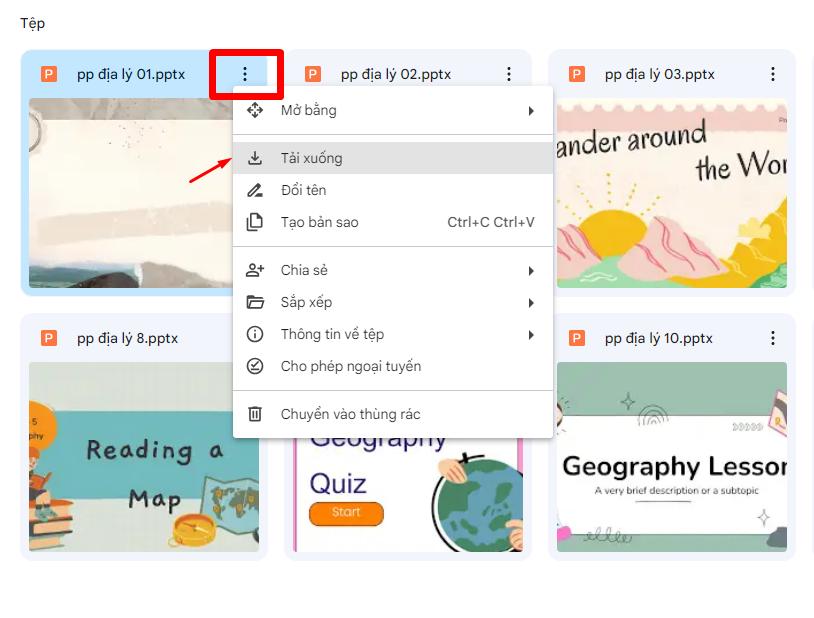
Task: Click the PowerPoint icon on pp địa lý 03.pptx
Action: click(x=578, y=74)
